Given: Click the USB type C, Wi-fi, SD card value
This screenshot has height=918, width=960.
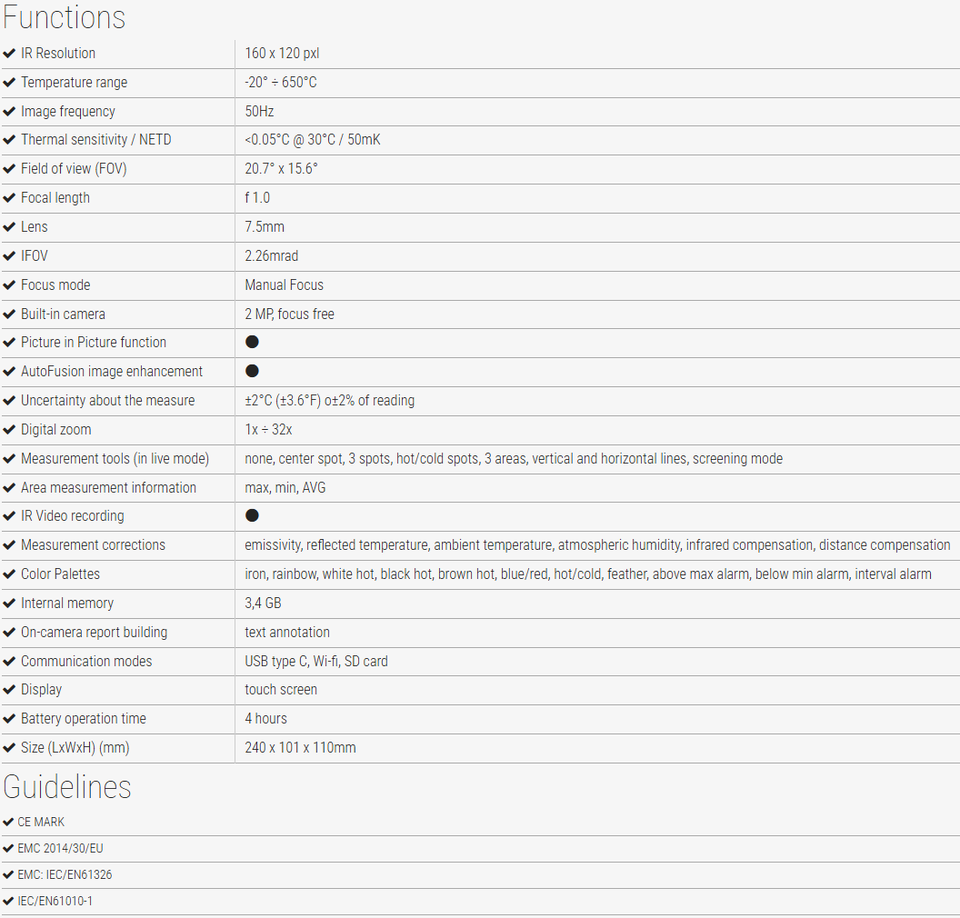Looking at the screenshot, I should pyautogui.click(x=316, y=661).
